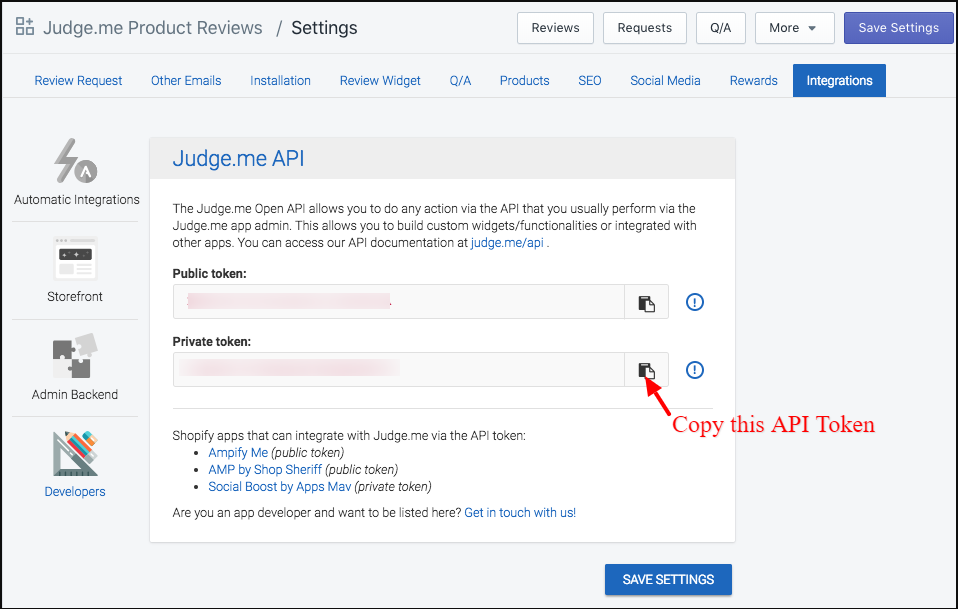This screenshot has width=958, height=609.
Task: Show info for the Private token
Action: (x=695, y=370)
